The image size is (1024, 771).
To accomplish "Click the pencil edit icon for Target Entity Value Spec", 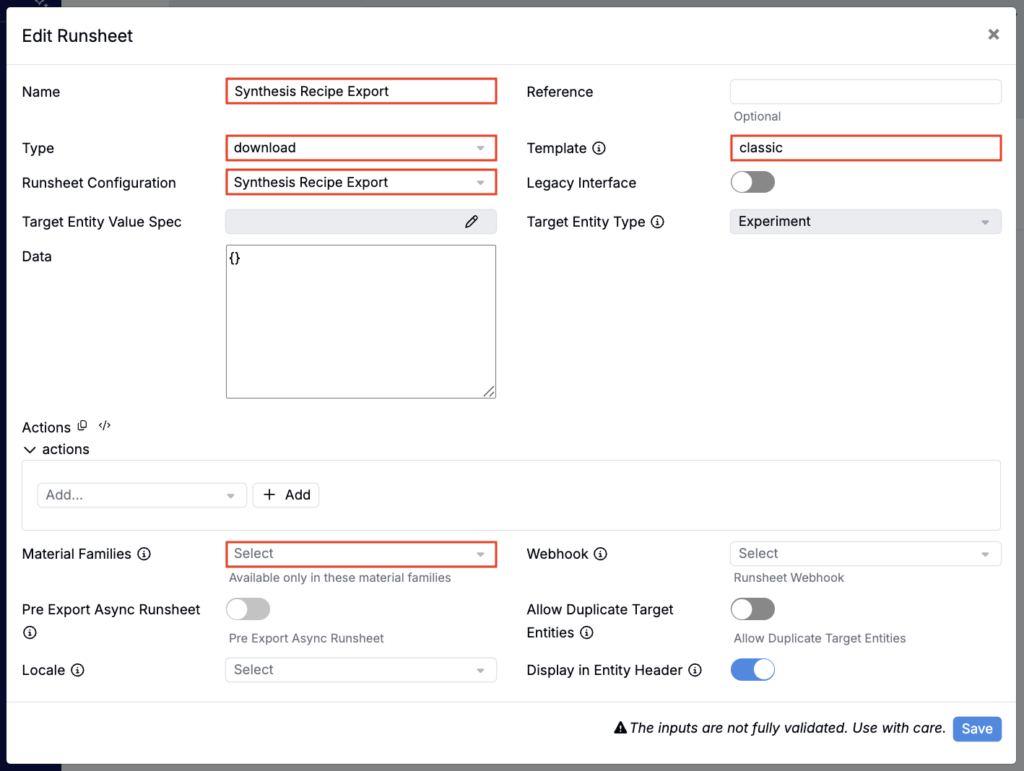I will (x=471, y=222).
